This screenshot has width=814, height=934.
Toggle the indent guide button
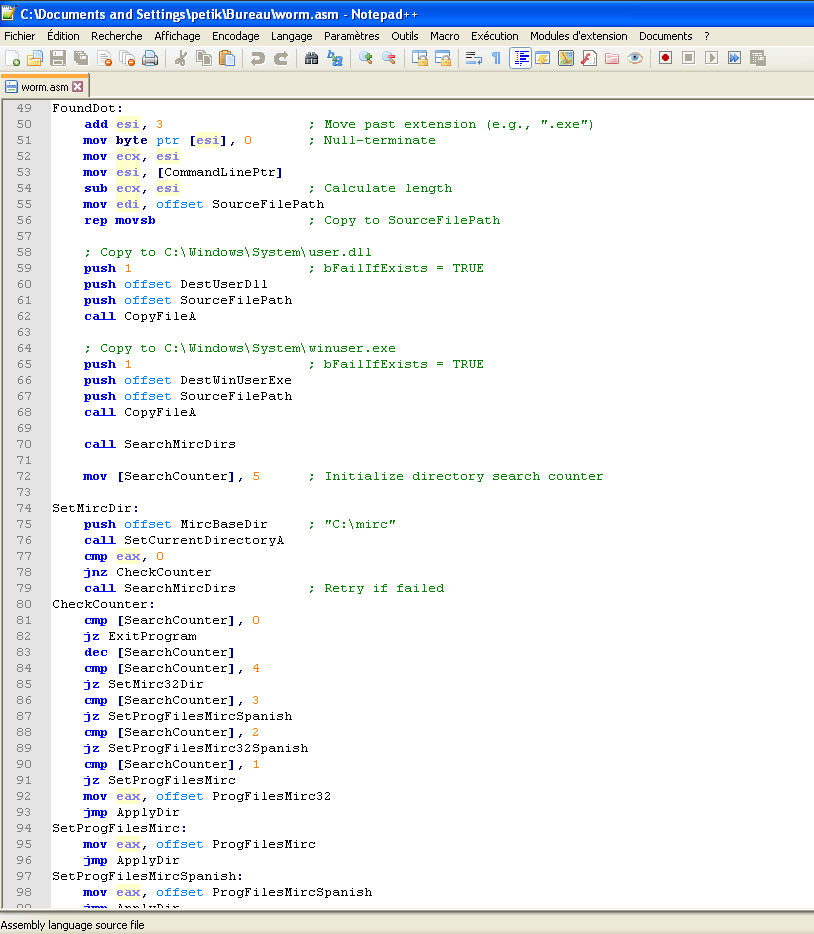(x=520, y=58)
